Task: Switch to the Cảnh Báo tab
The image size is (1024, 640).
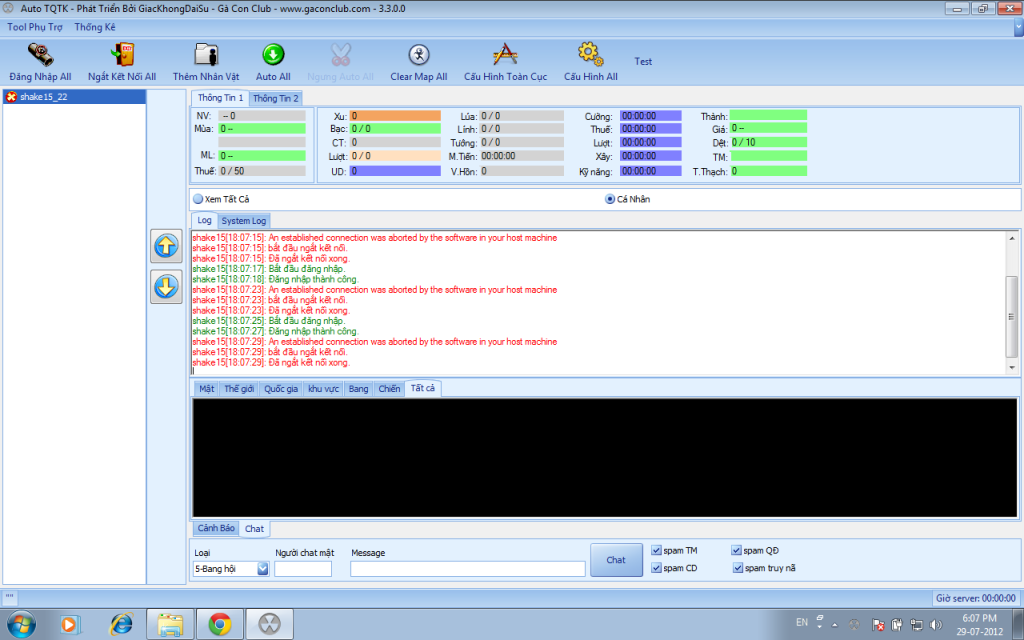Action: [x=216, y=528]
